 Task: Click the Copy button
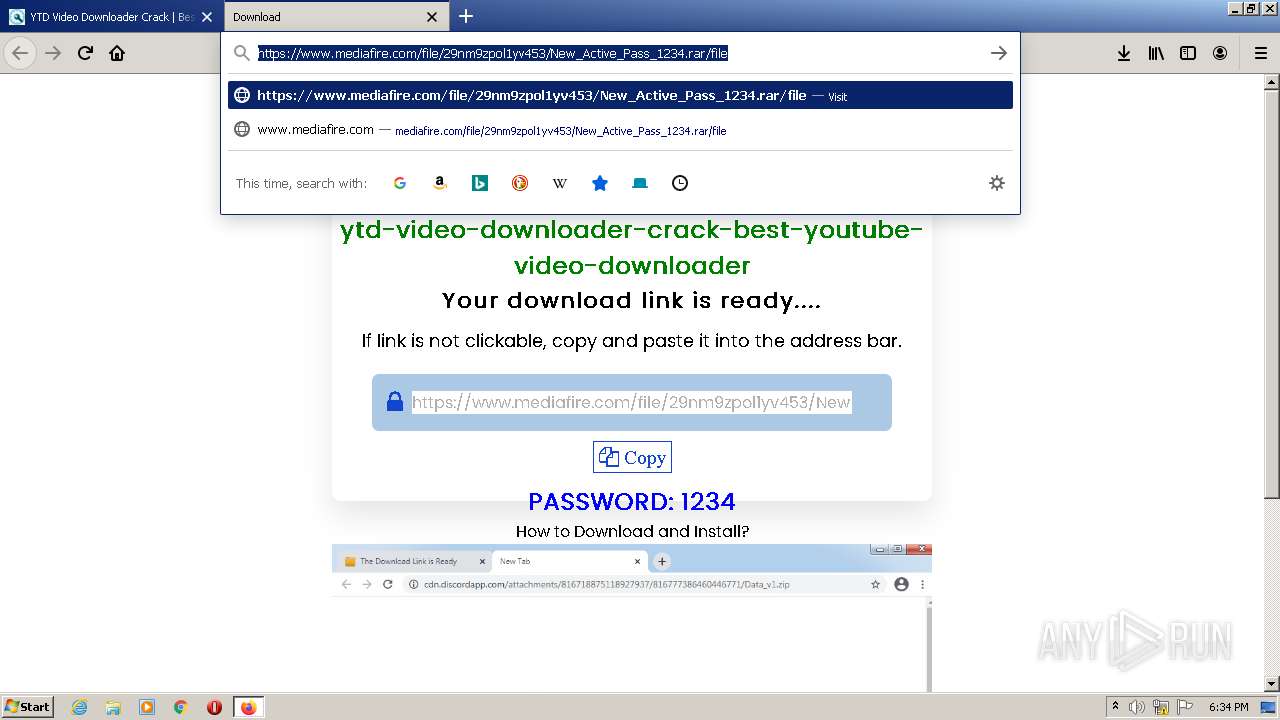coord(632,457)
